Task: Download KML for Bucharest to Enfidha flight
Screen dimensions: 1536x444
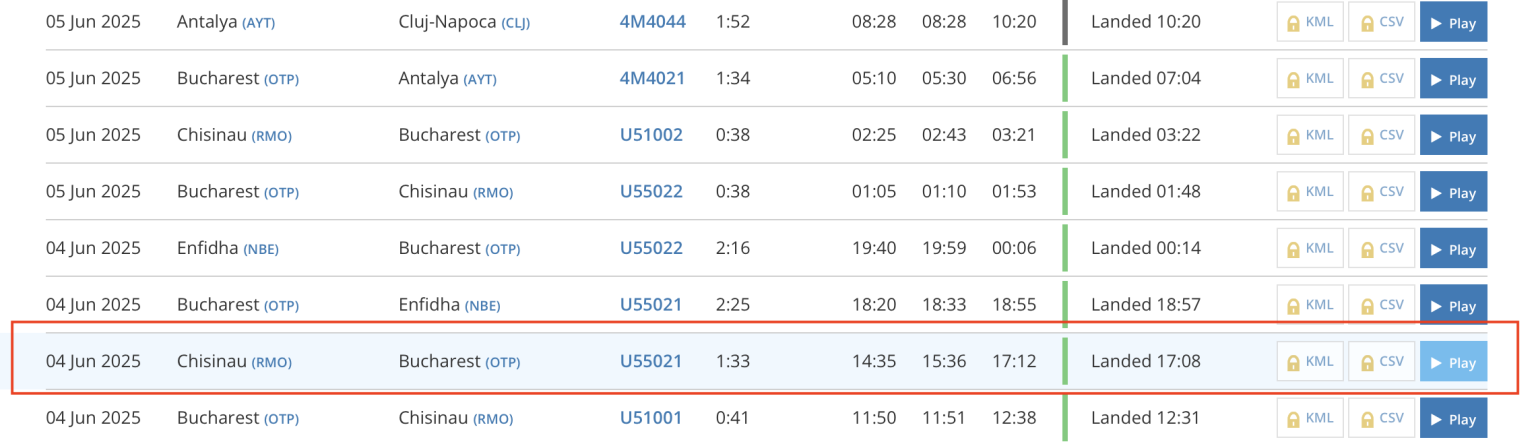Action: coord(1310,305)
